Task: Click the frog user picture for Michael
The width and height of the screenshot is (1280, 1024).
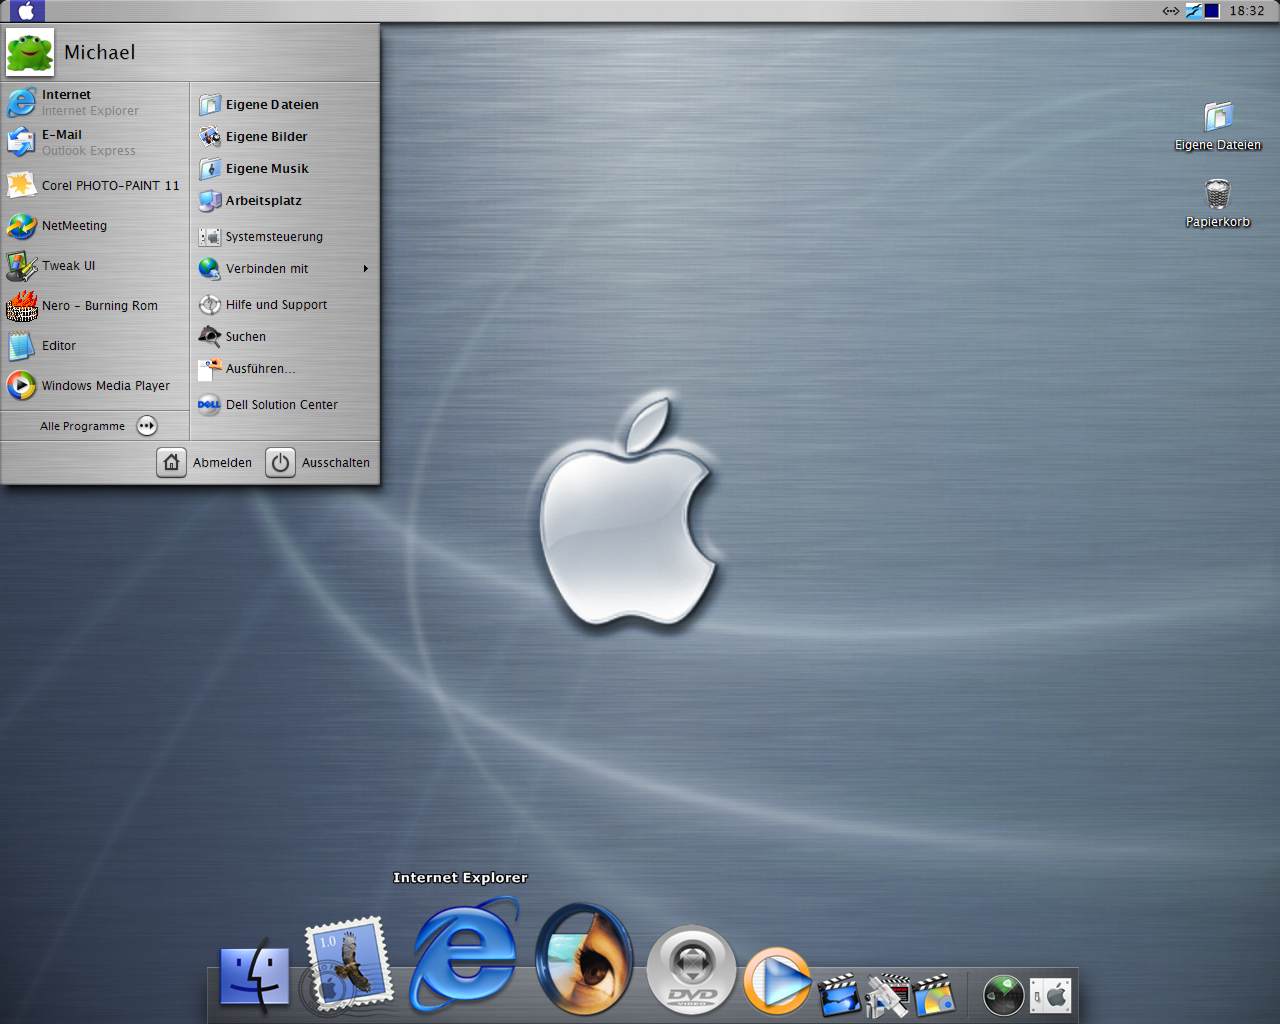Action: [30, 52]
